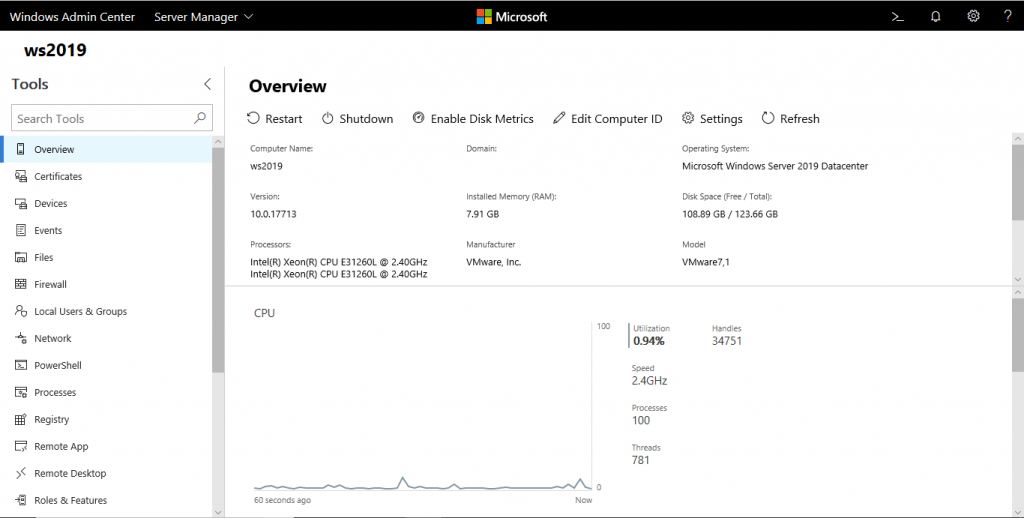Open the Processes tool
Screen dimensions: 1024x518
[x=107, y=392]
